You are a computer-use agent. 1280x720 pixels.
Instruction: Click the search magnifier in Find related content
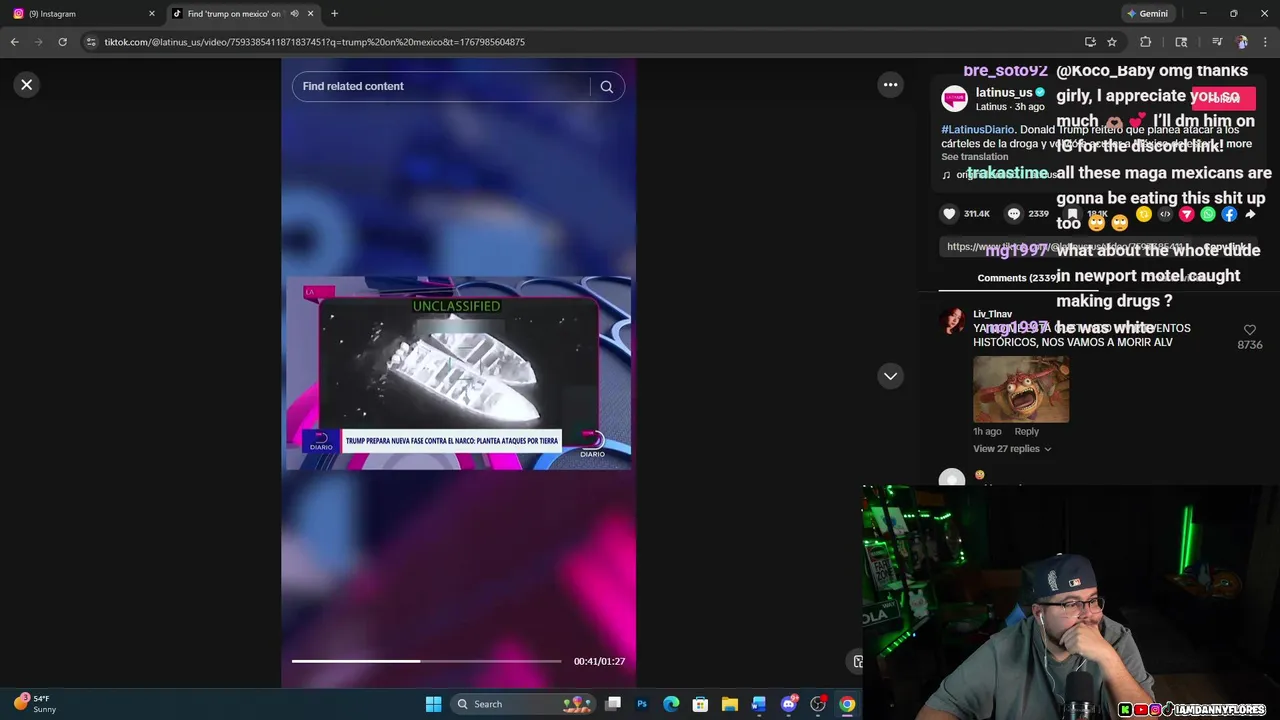pyautogui.click(x=606, y=86)
